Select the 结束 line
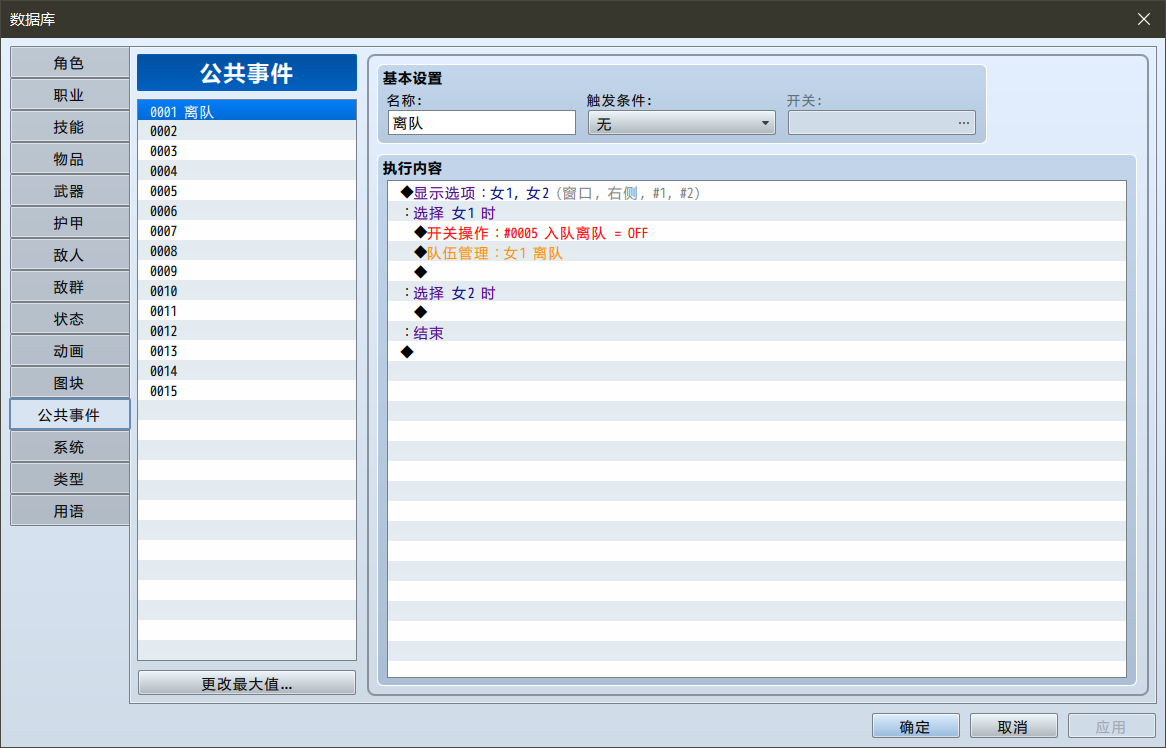Image resolution: width=1166 pixels, height=748 pixels. click(757, 333)
